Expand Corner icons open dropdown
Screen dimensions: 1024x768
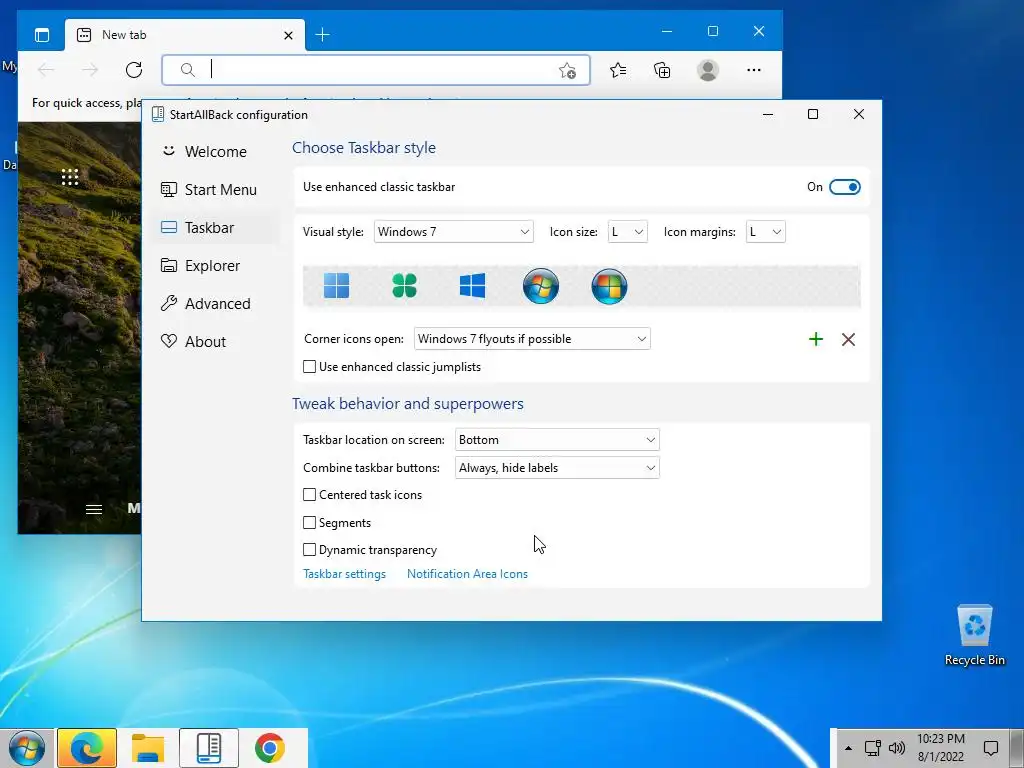coord(532,339)
